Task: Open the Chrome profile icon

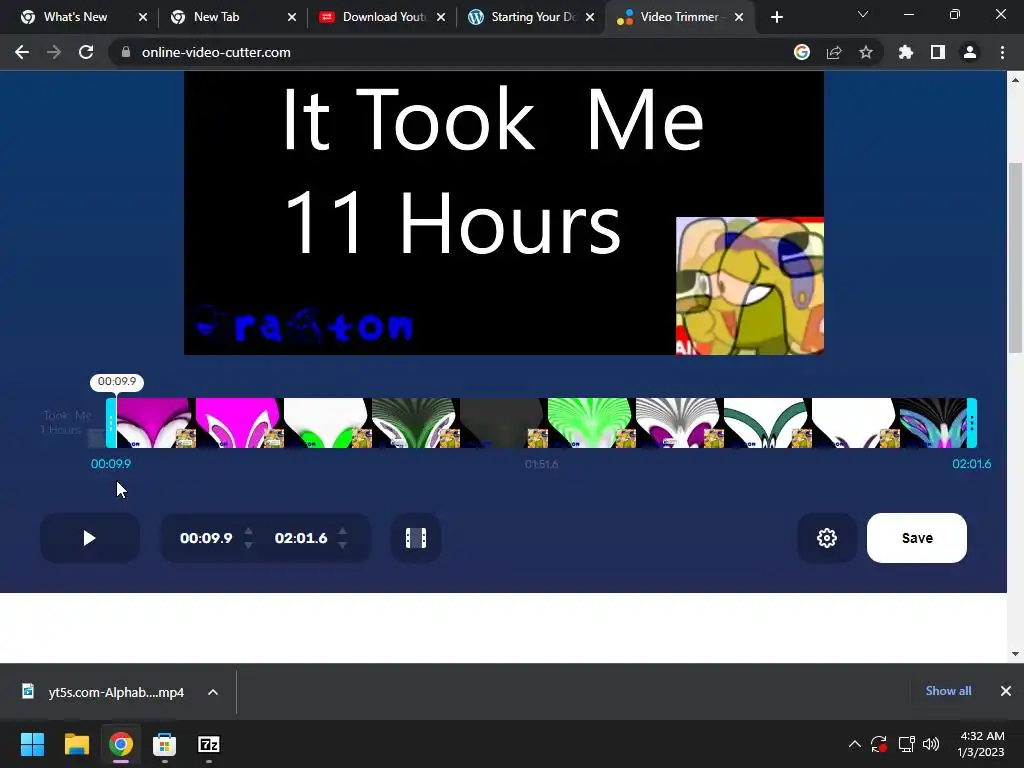Action: 970,52
